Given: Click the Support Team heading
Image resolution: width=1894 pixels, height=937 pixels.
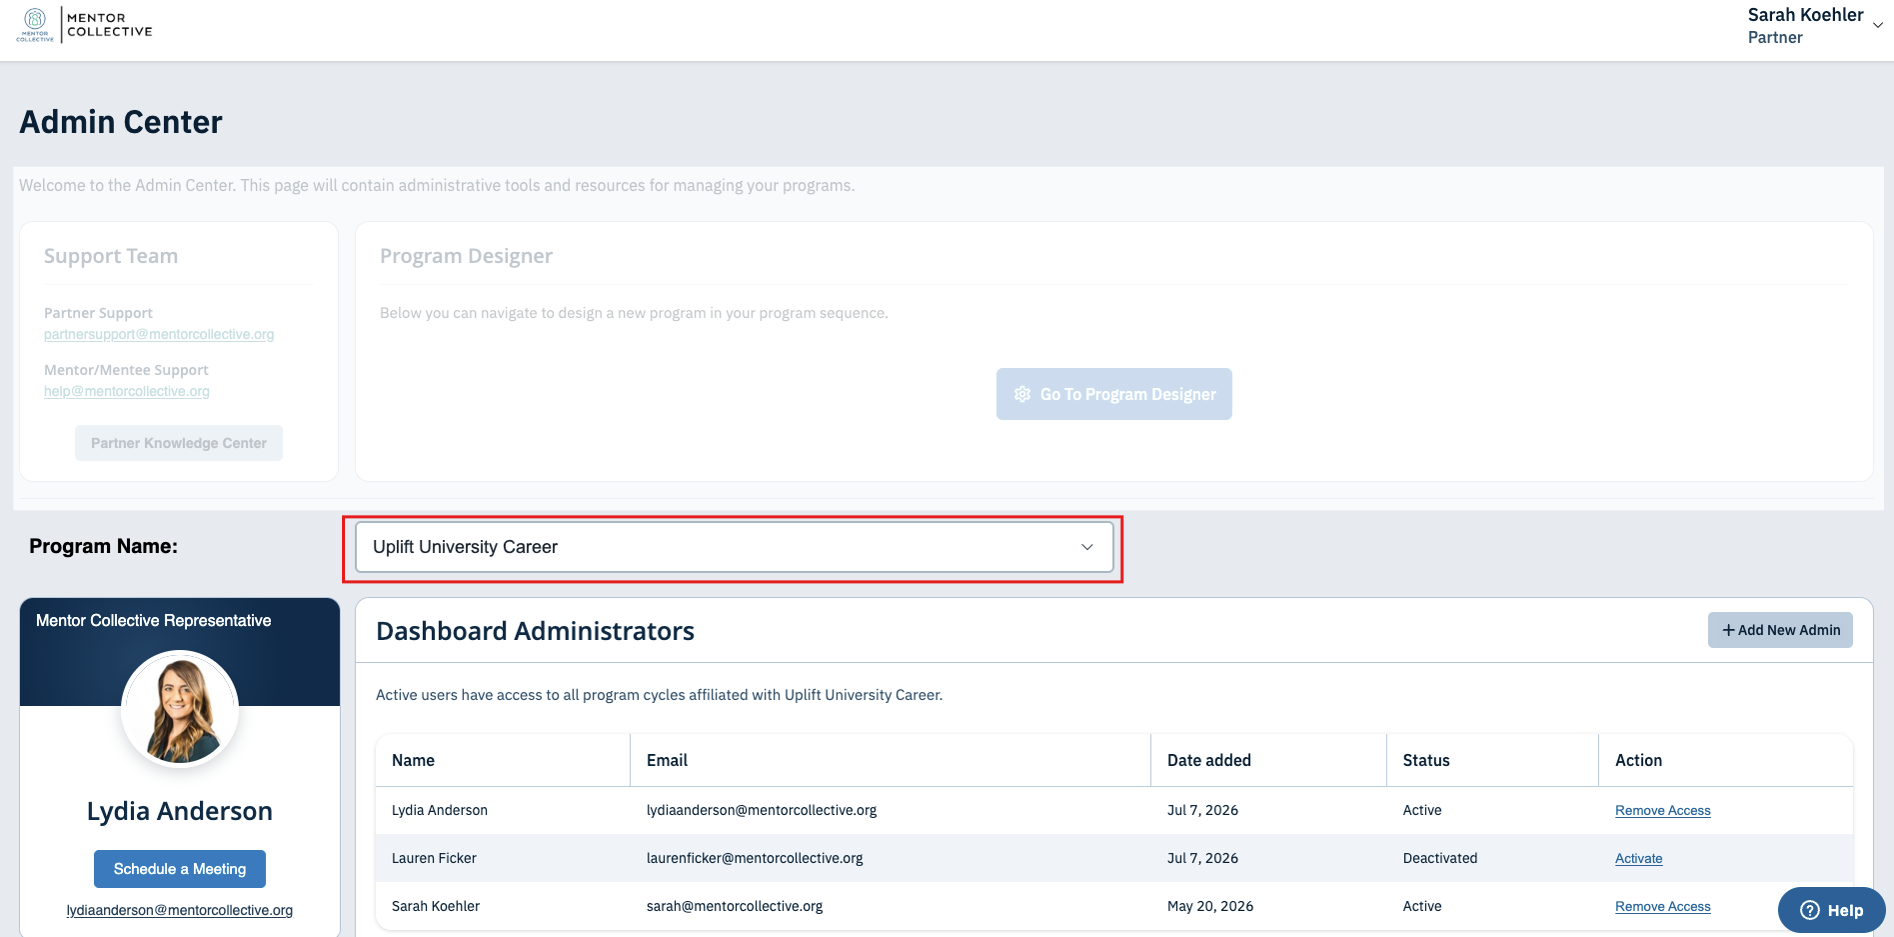Looking at the screenshot, I should pos(111,256).
